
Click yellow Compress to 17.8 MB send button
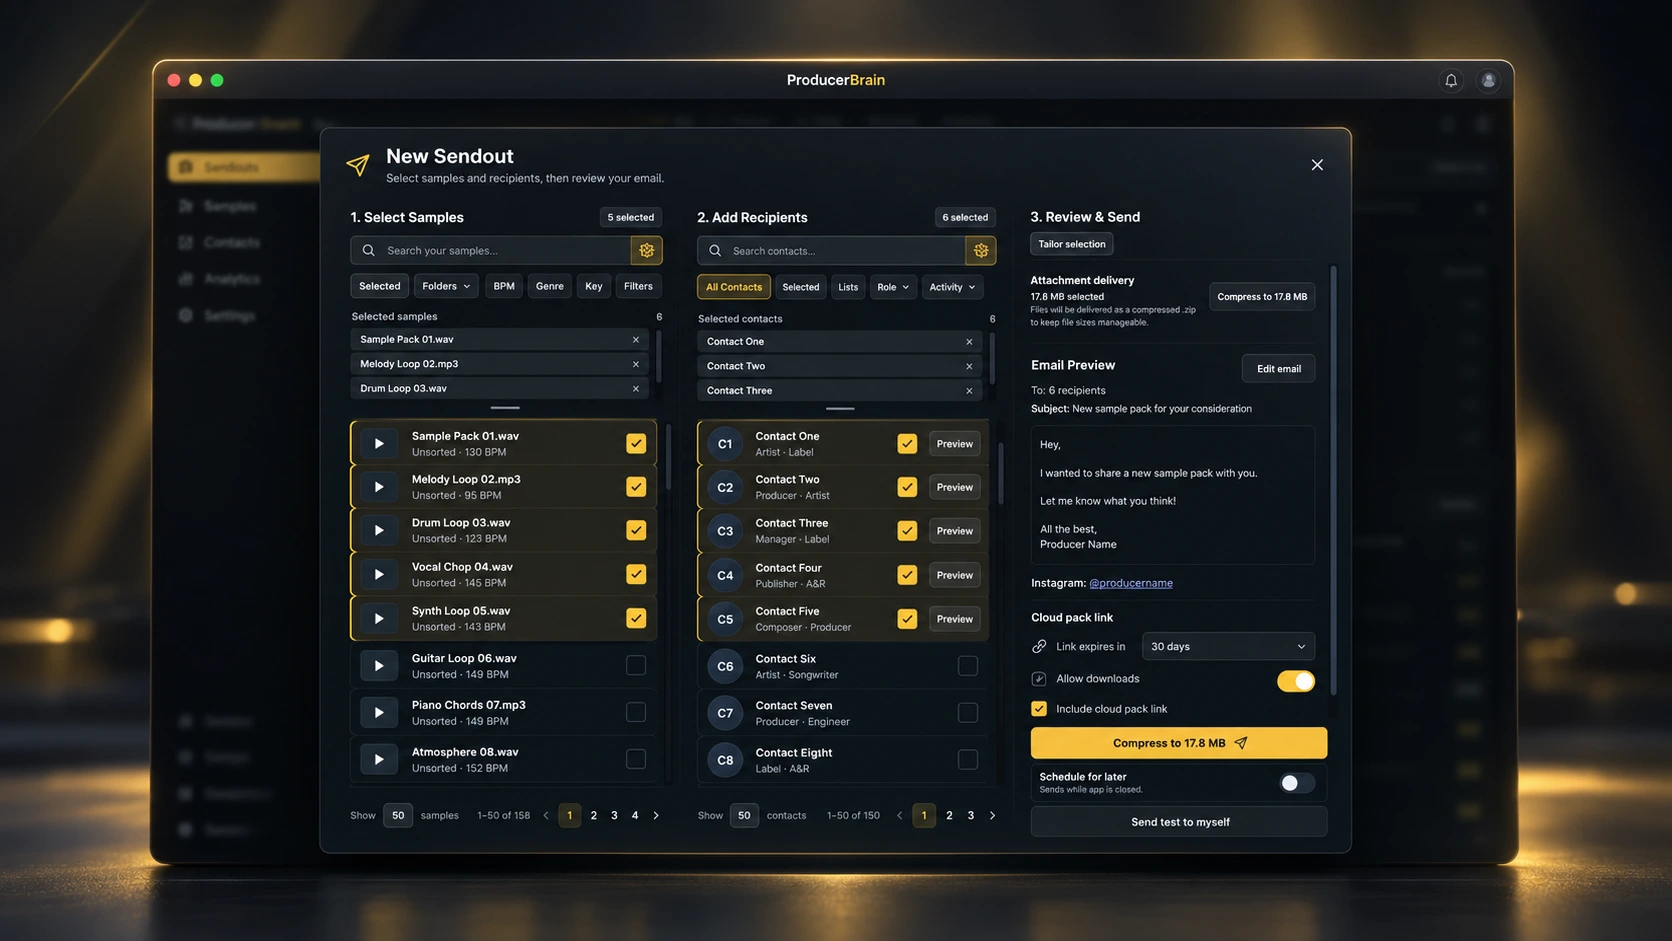point(1179,743)
